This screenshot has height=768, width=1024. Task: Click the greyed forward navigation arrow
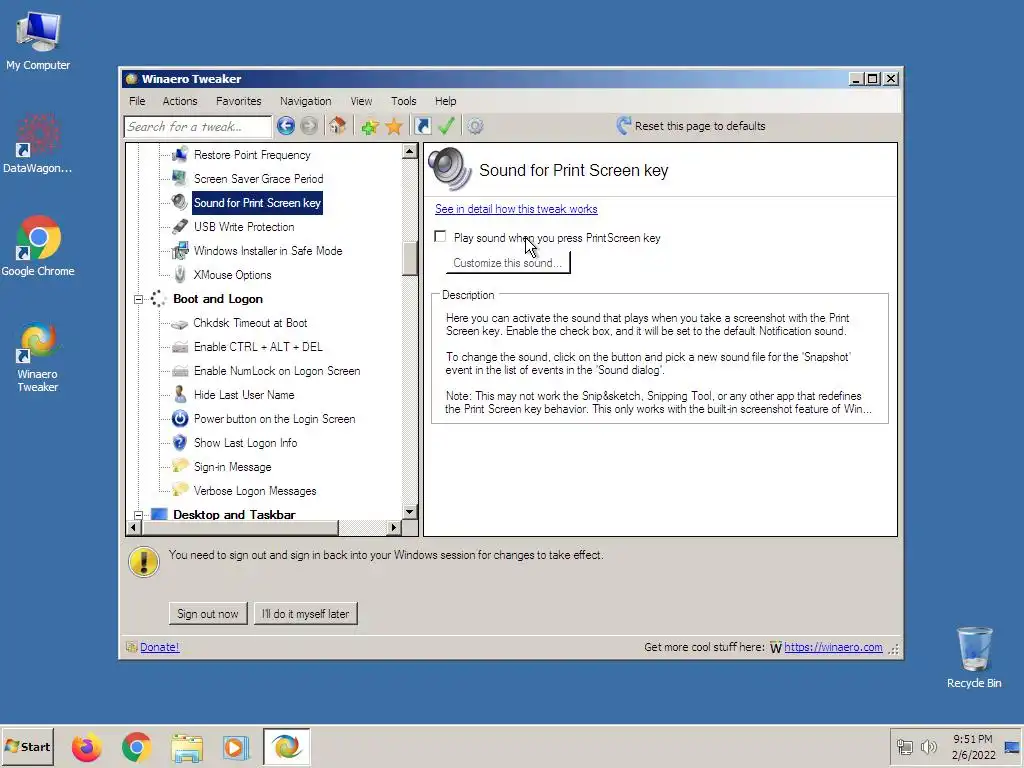pos(309,125)
